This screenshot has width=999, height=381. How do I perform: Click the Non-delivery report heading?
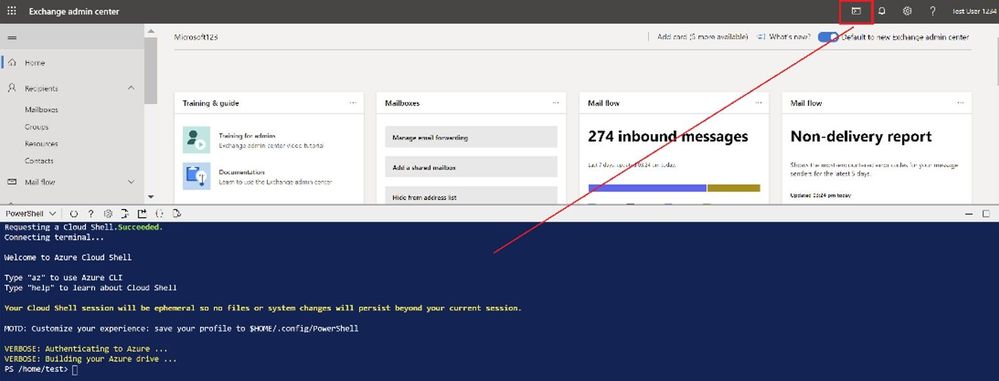pos(861,136)
